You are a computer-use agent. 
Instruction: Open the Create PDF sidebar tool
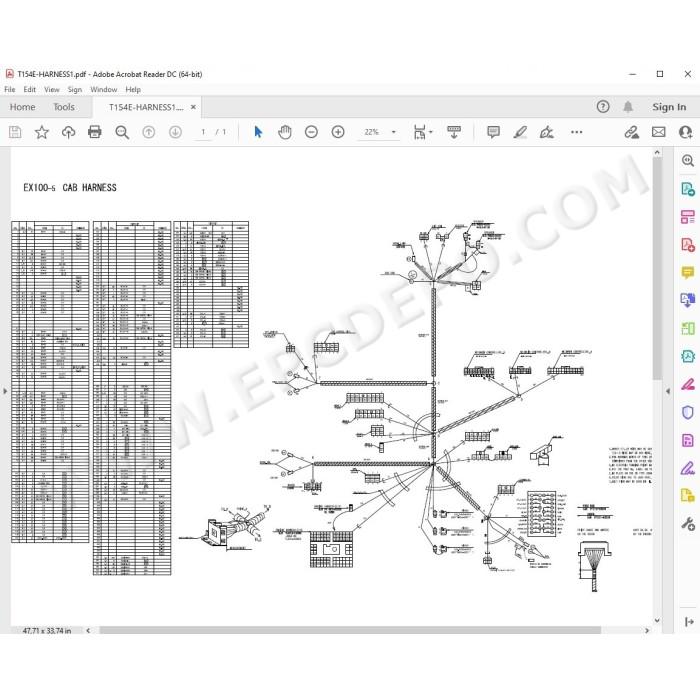point(688,245)
